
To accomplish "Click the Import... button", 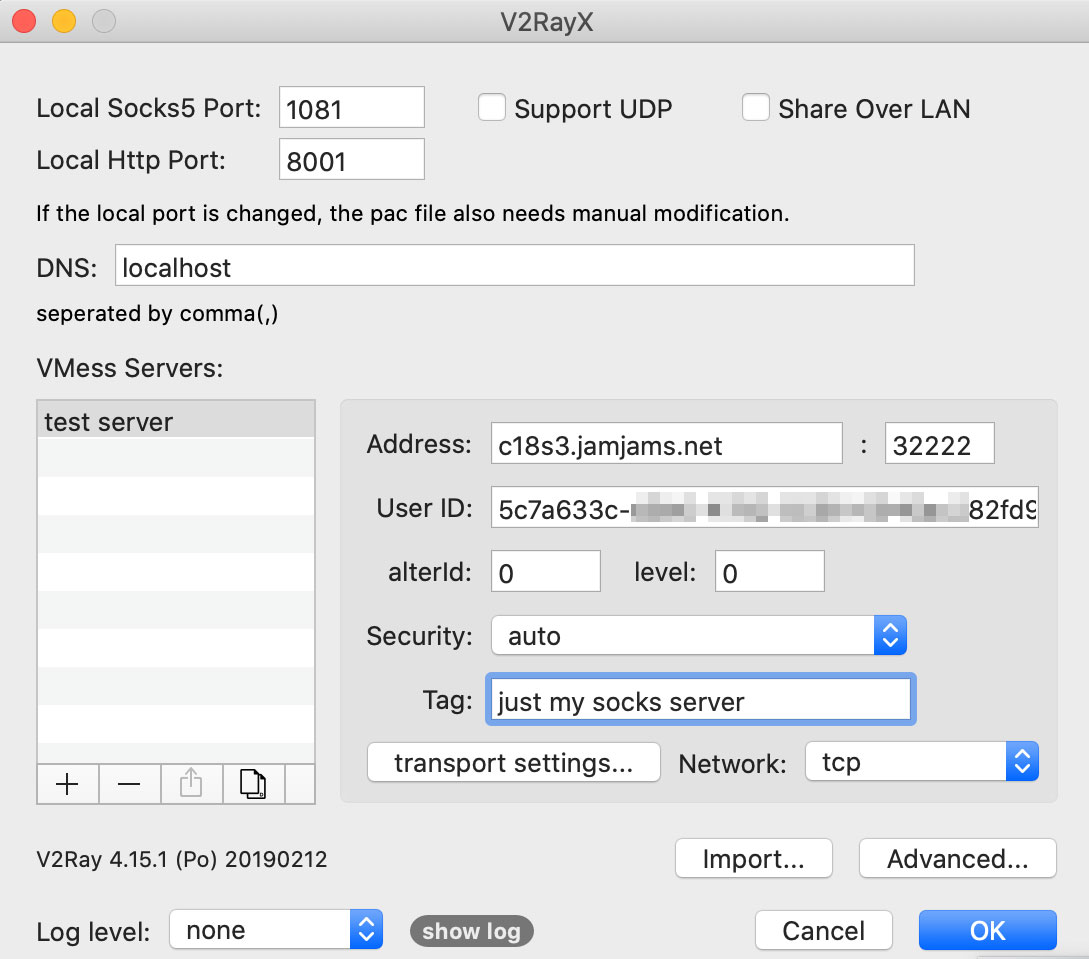I will [x=754, y=858].
